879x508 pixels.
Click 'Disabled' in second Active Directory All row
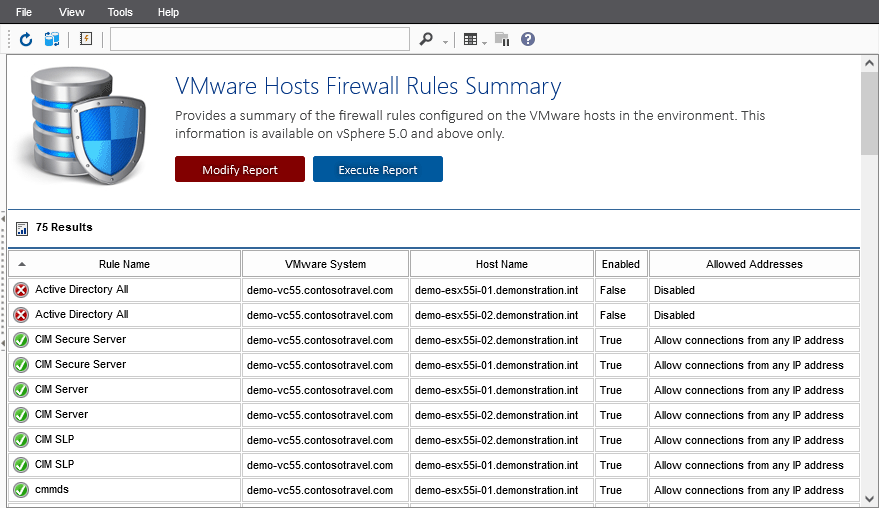[674, 315]
